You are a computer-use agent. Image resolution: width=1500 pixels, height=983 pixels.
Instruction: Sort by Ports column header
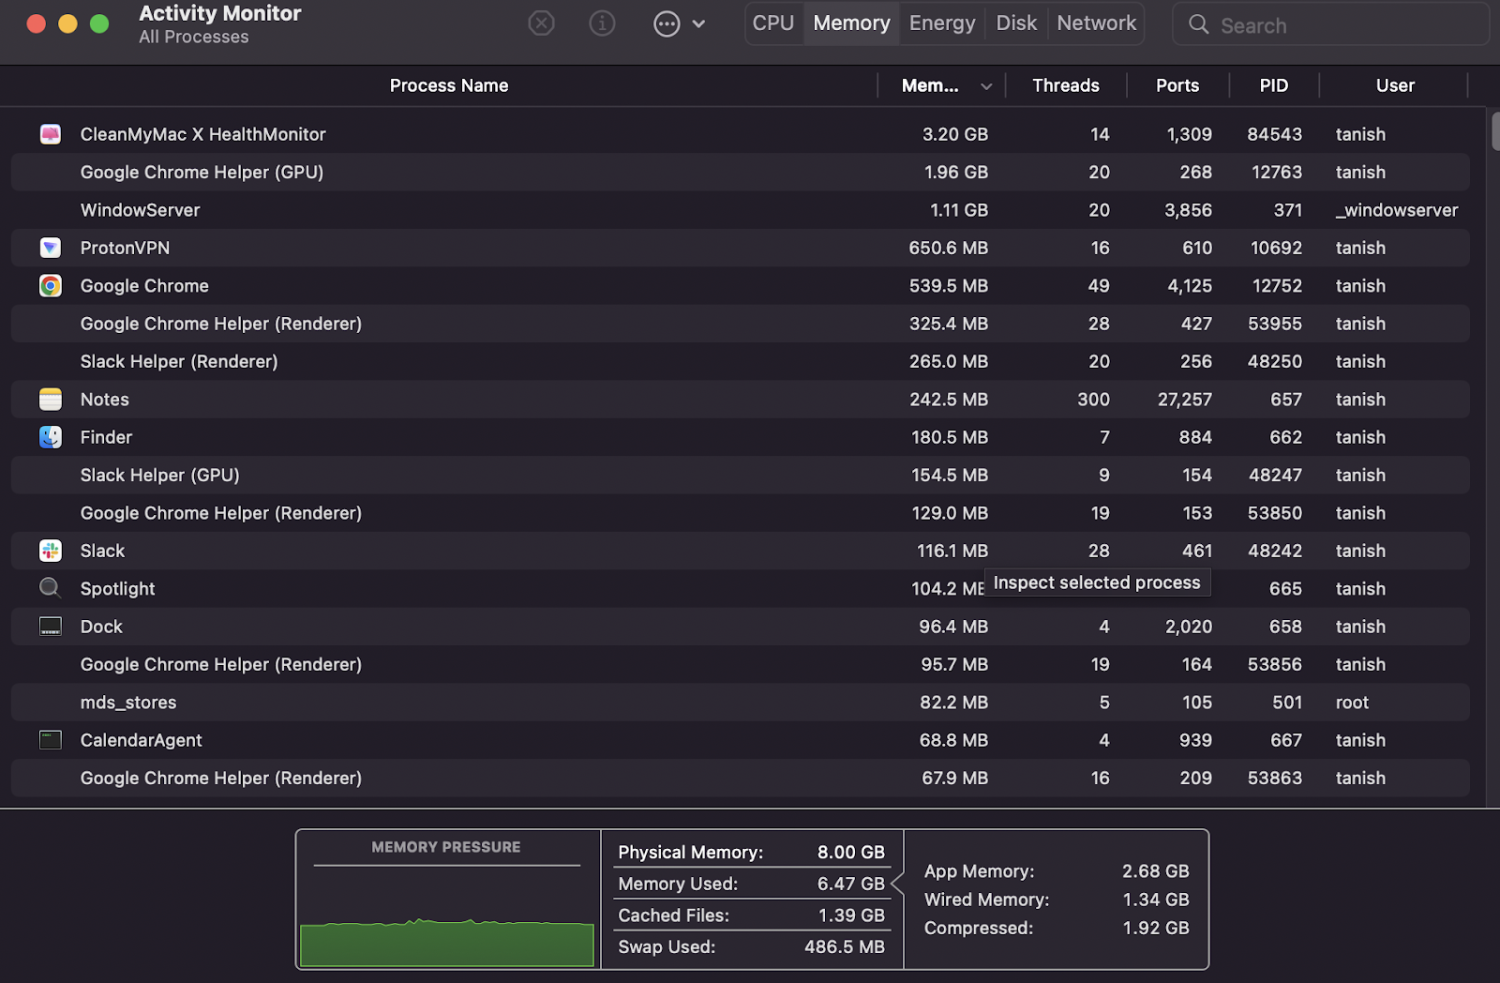pos(1177,86)
